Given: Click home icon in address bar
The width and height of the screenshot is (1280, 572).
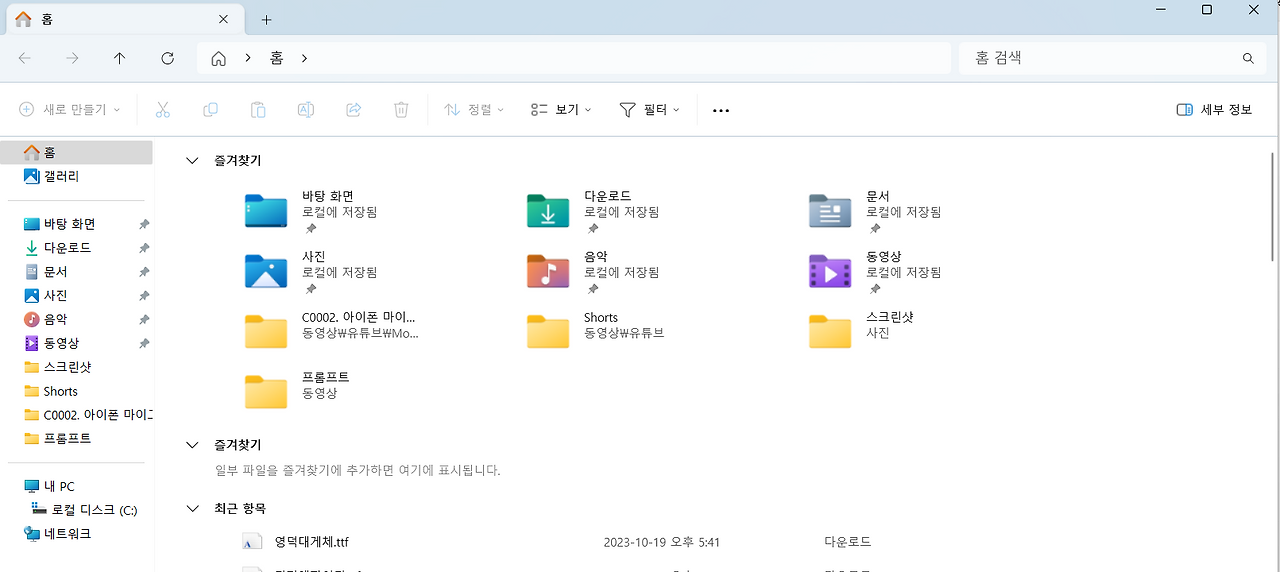Looking at the screenshot, I should (x=218, y=58).
